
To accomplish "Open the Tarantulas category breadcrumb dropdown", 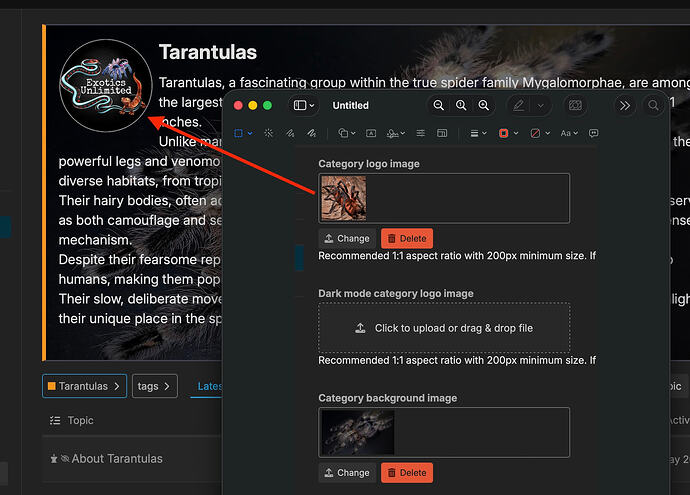I will point(84,386).
